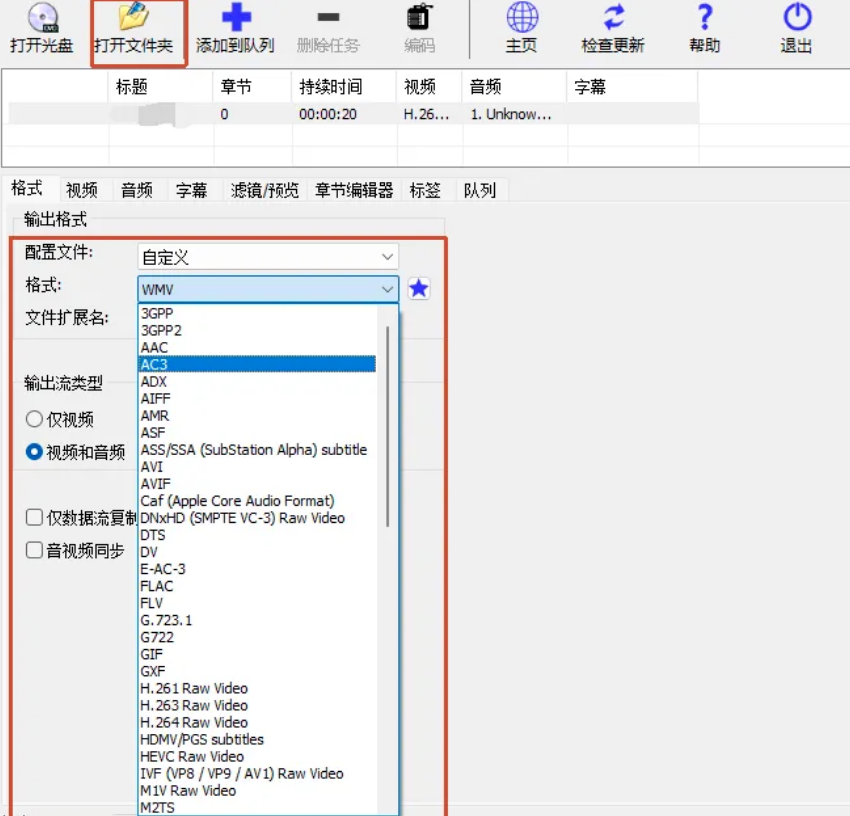Toggle the 仅数据流复制 checkbox
850x816 pixels.
[x=34, y=517]
